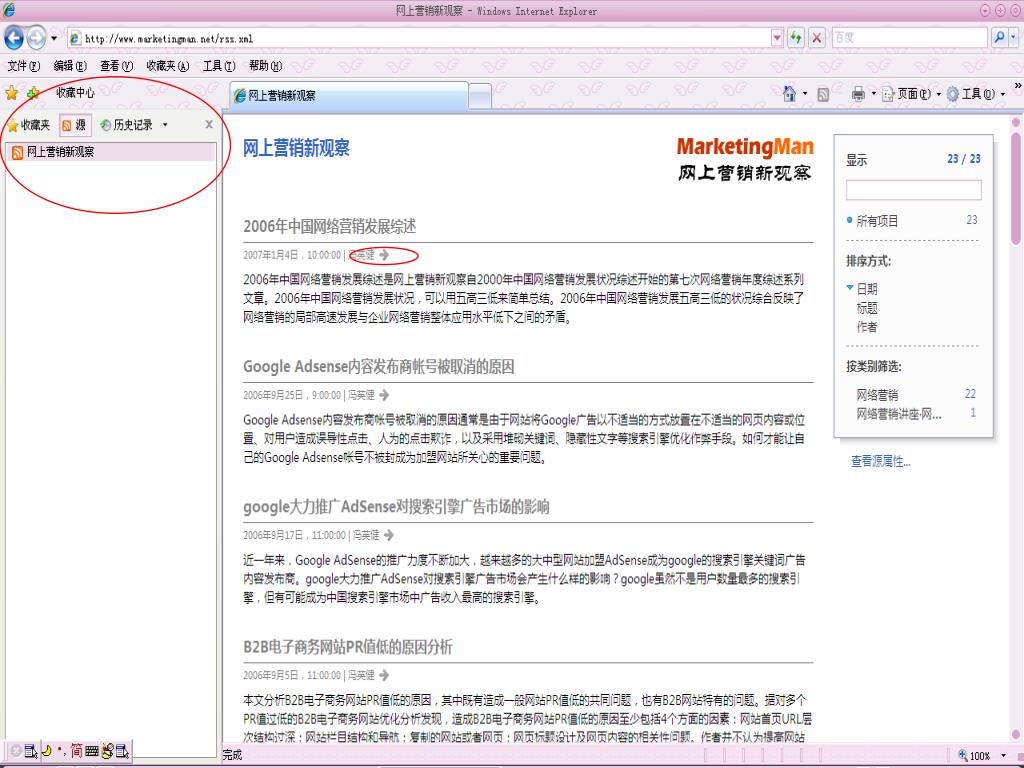Open 查看源属性... feed properties link
1024x768 pixels.
click(x=880, y=461)
